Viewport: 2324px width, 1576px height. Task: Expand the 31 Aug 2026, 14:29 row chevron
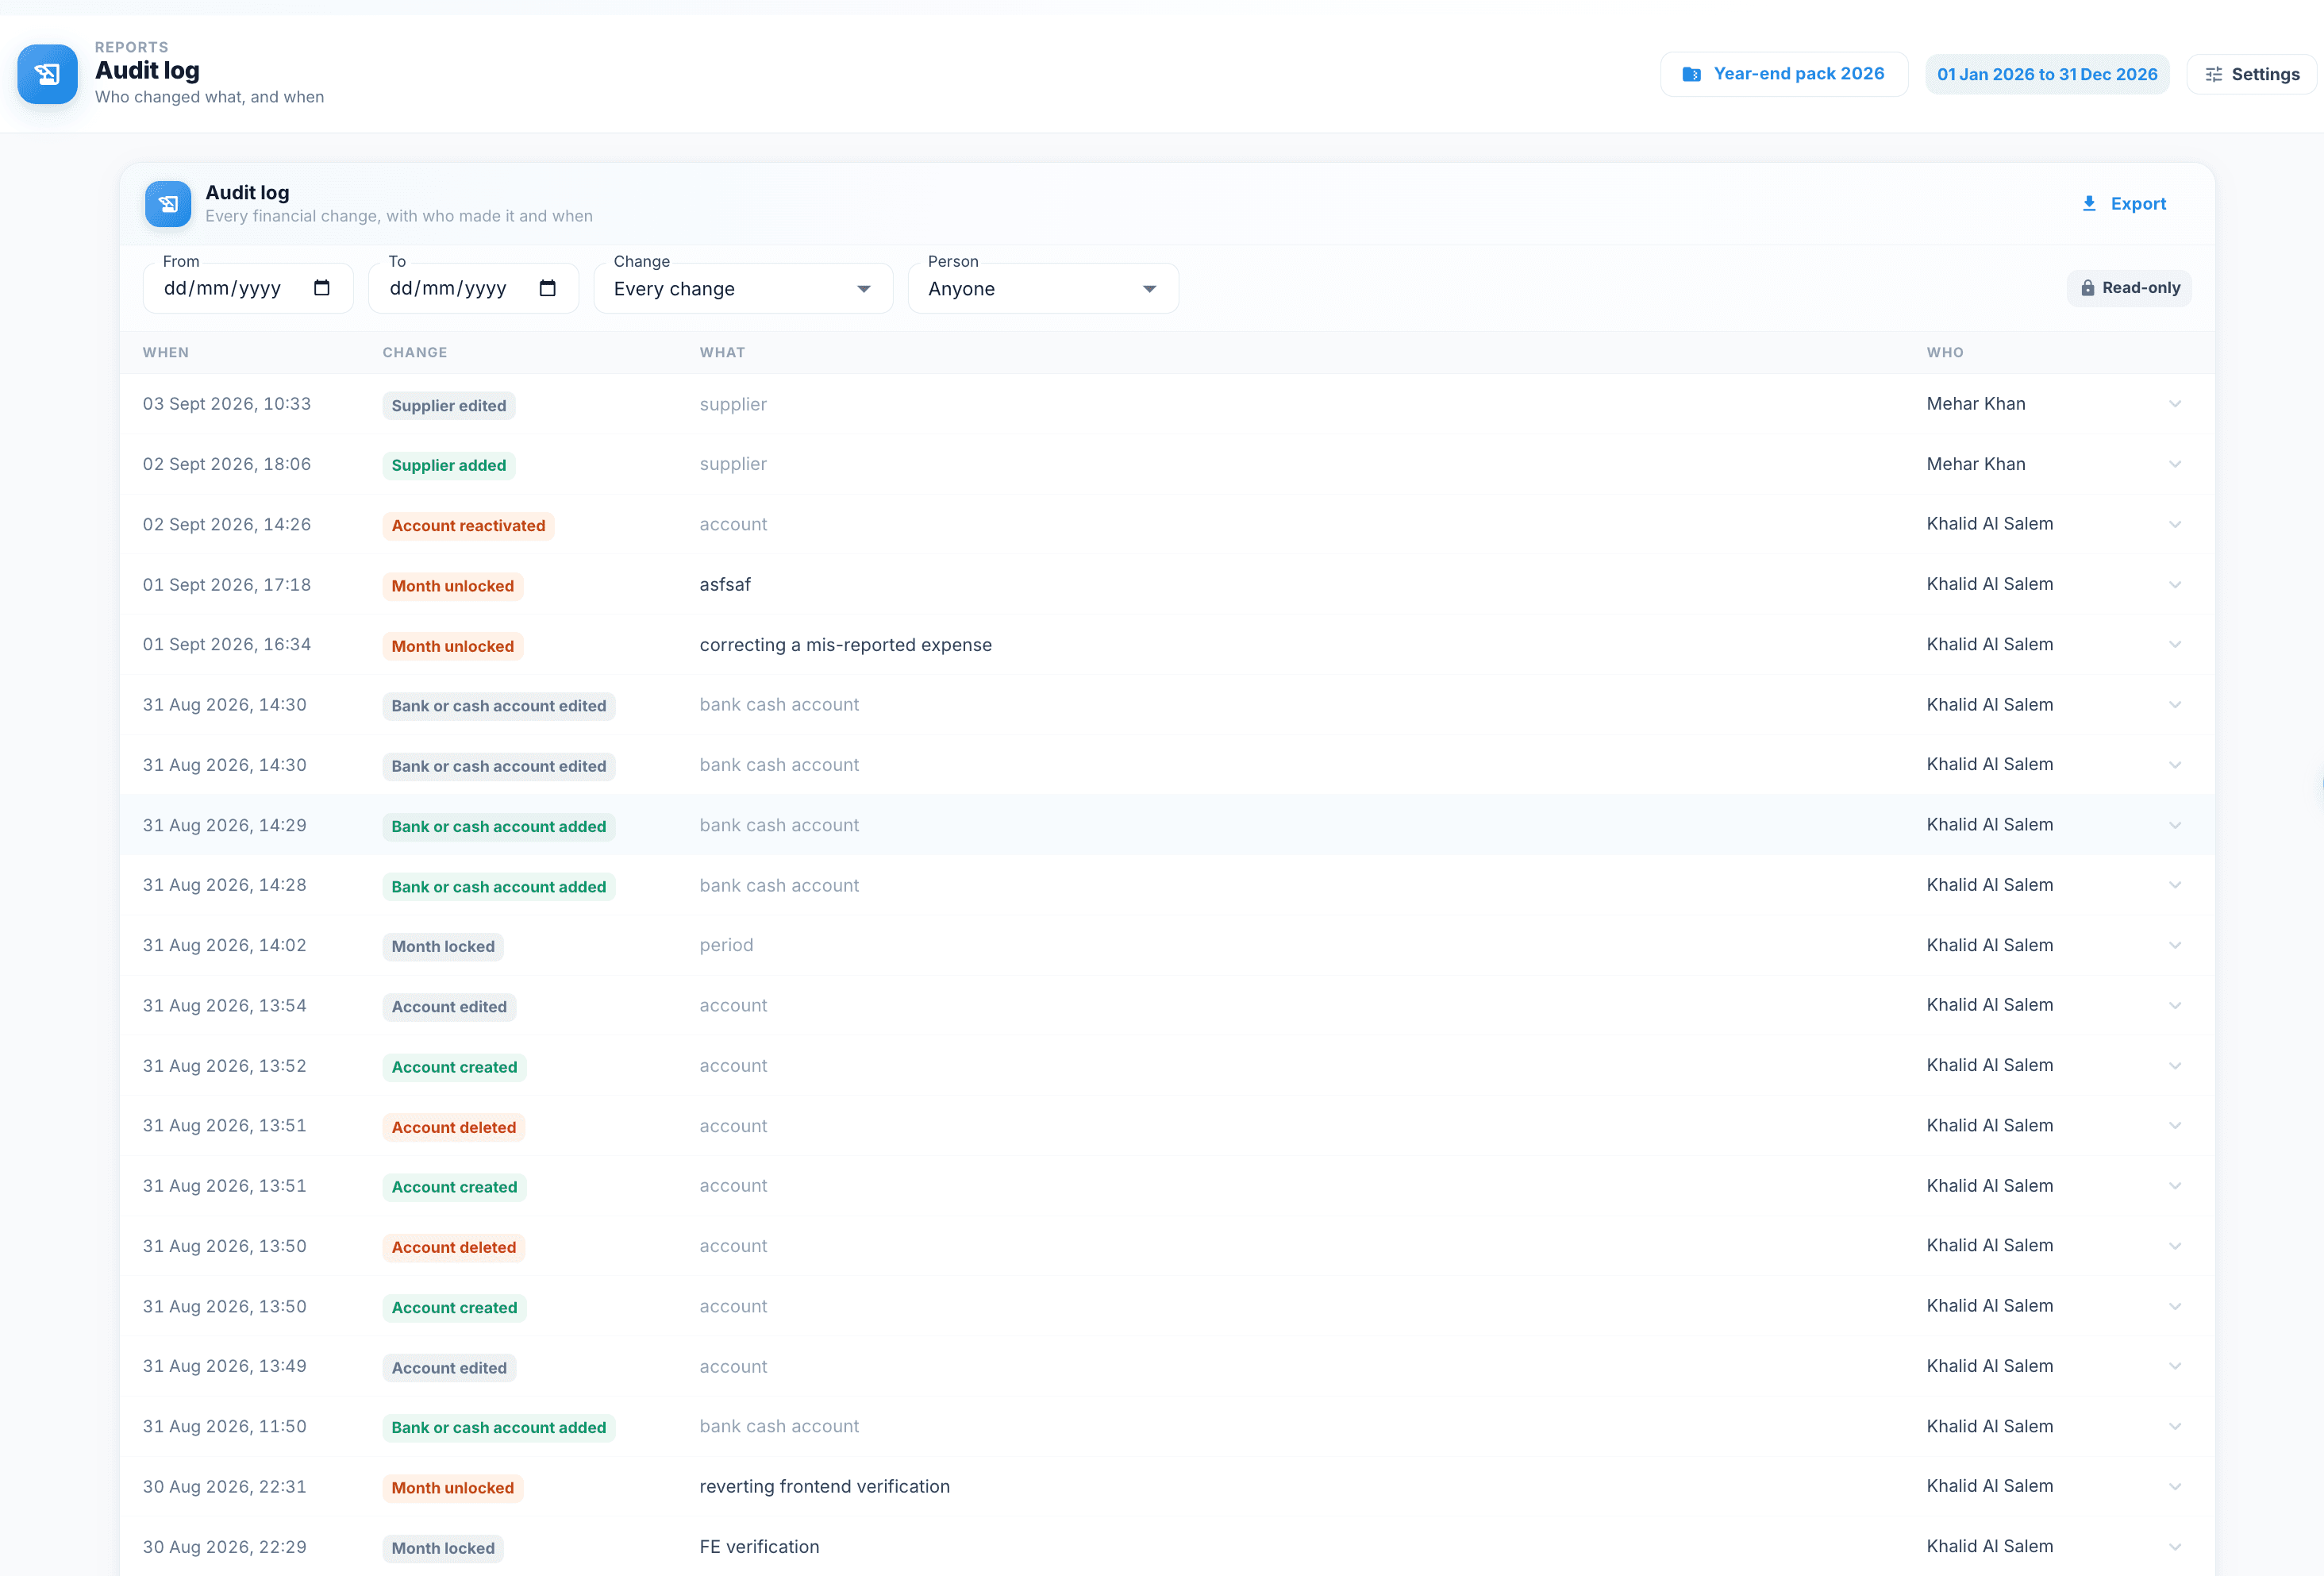2175,825
